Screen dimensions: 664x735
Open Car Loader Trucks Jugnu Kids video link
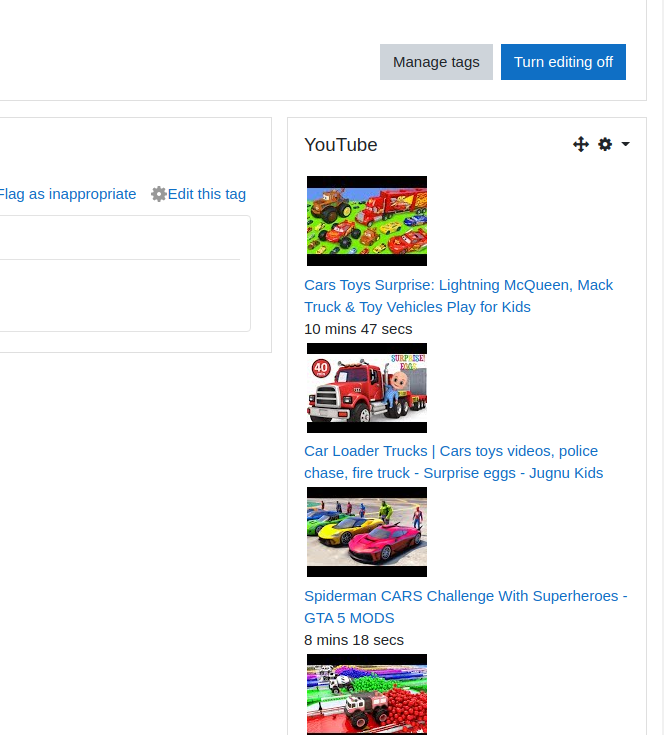tap(453, 462)
